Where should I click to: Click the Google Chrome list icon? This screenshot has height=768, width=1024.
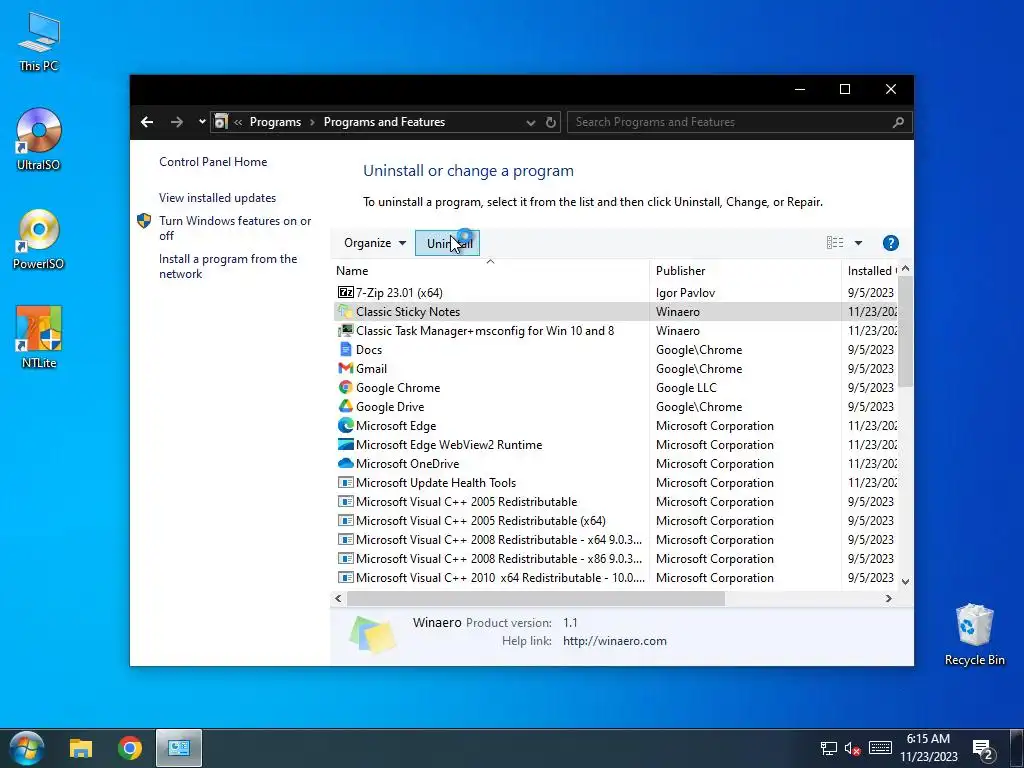pyautogui.click(x=345, y=387)
